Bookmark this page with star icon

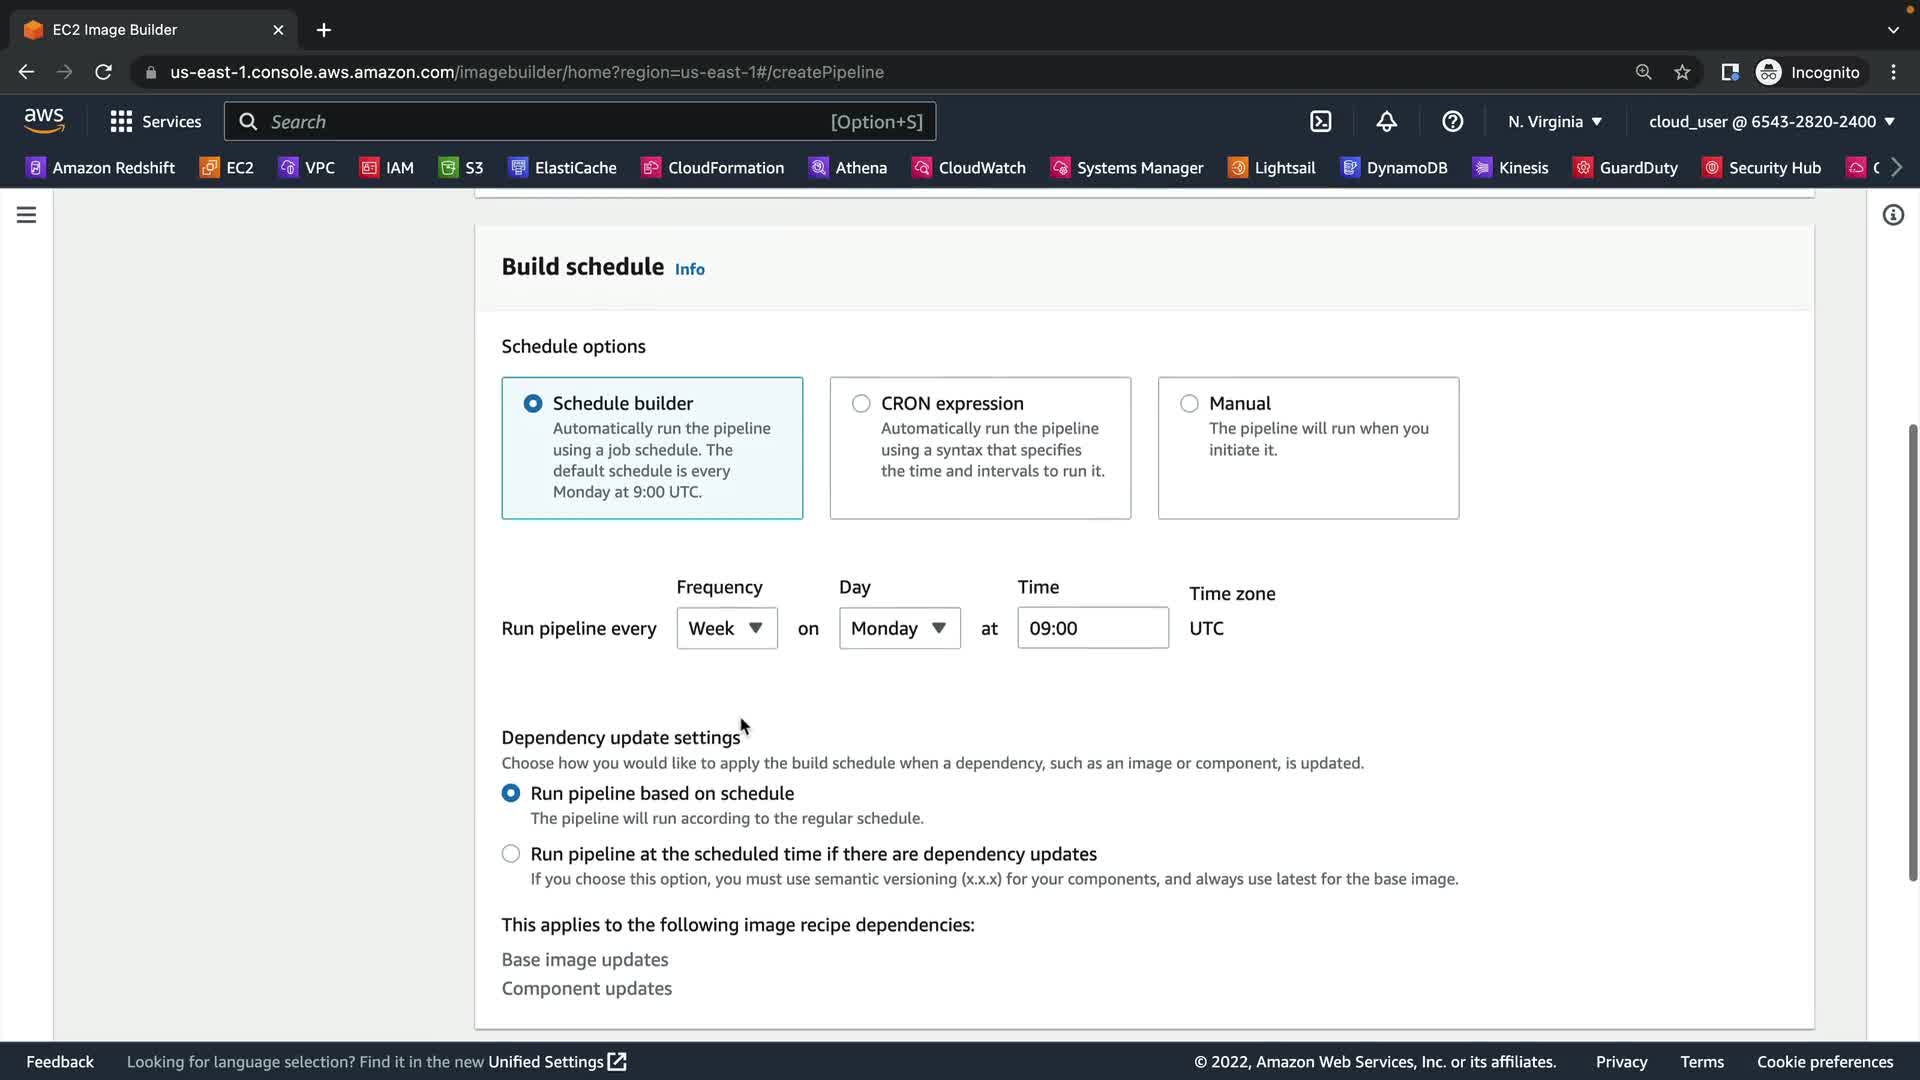pyautogui.click(x=1682, y=72)
